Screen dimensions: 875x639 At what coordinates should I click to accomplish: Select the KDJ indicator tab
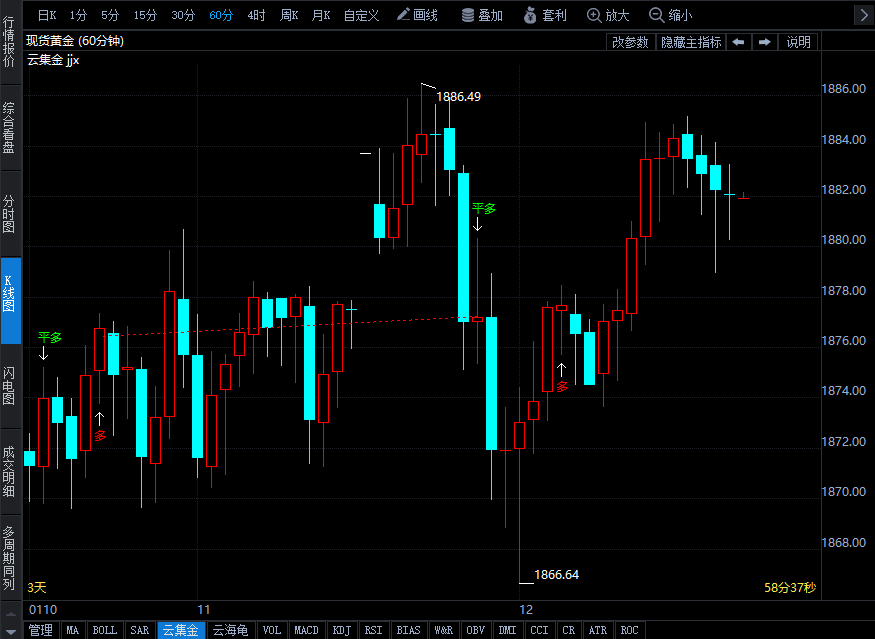(342, 630)
